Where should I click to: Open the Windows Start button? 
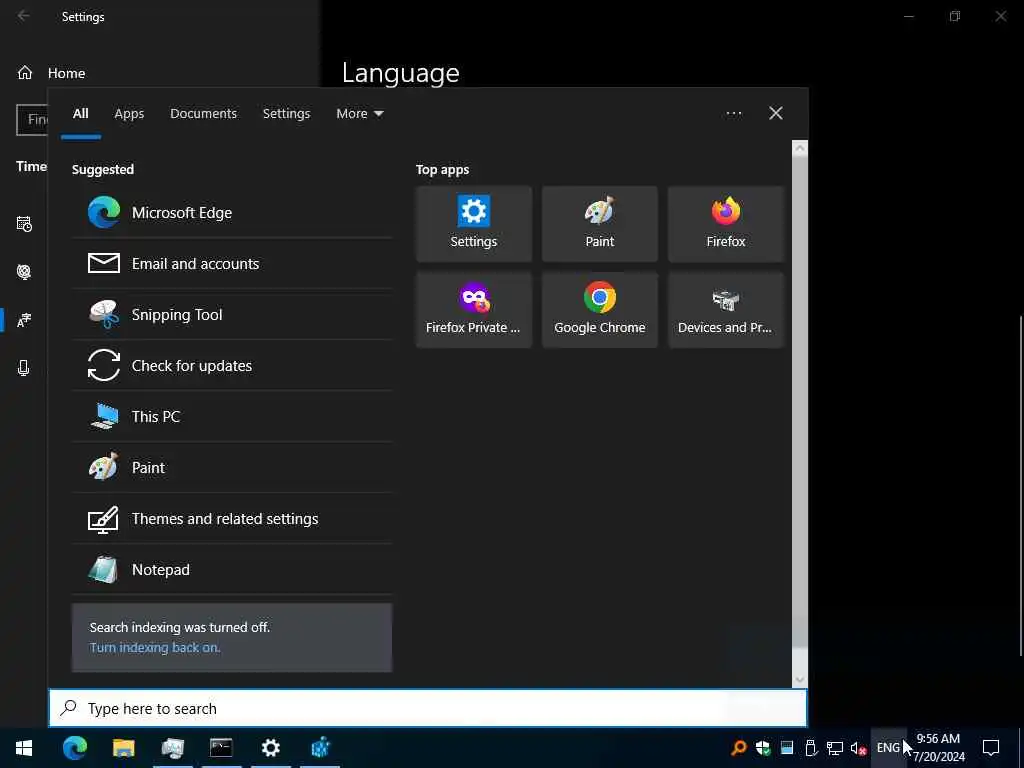coord(24,748)
